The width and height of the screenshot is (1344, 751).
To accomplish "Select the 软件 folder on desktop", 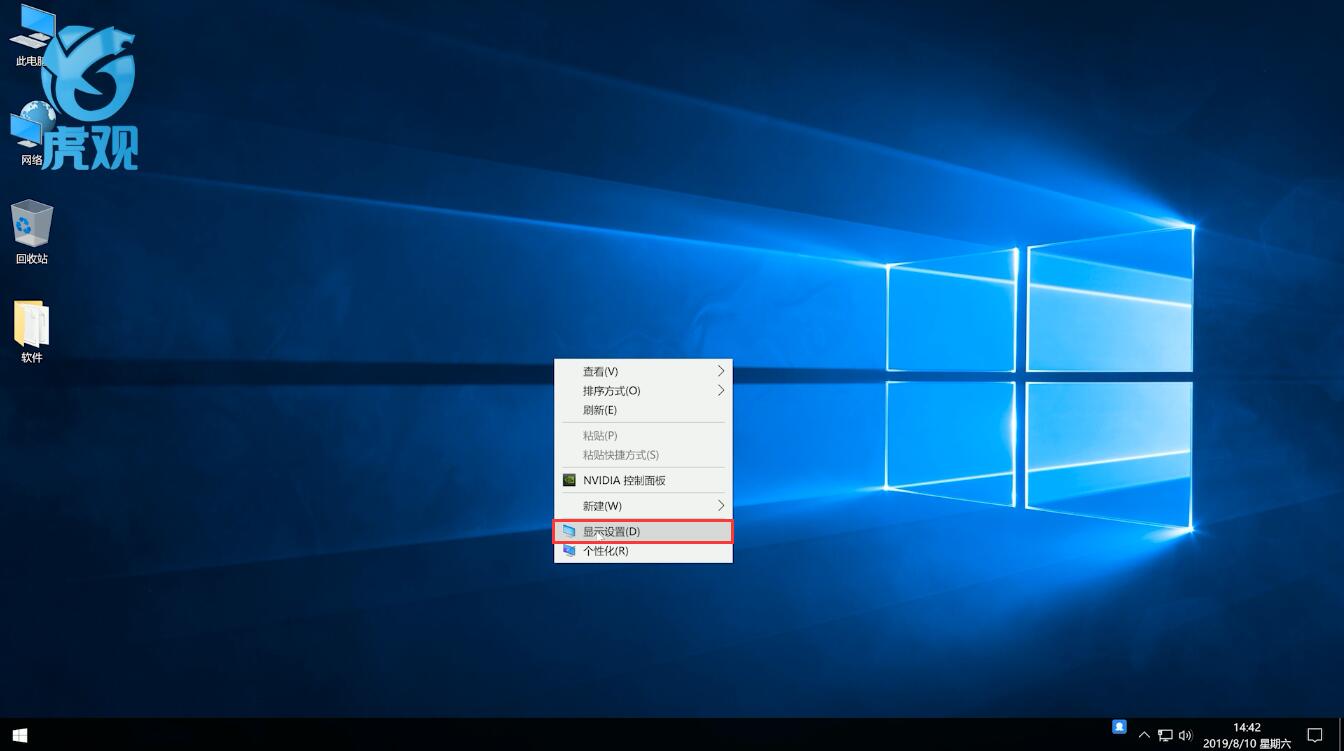I will coord(32,332).
